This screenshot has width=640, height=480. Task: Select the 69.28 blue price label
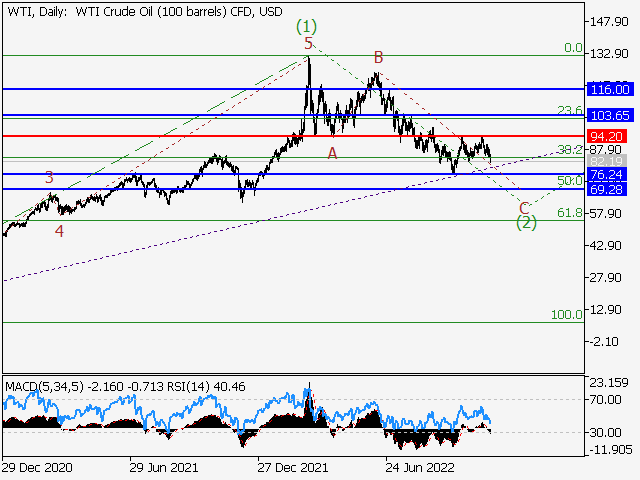click(607, 189)
